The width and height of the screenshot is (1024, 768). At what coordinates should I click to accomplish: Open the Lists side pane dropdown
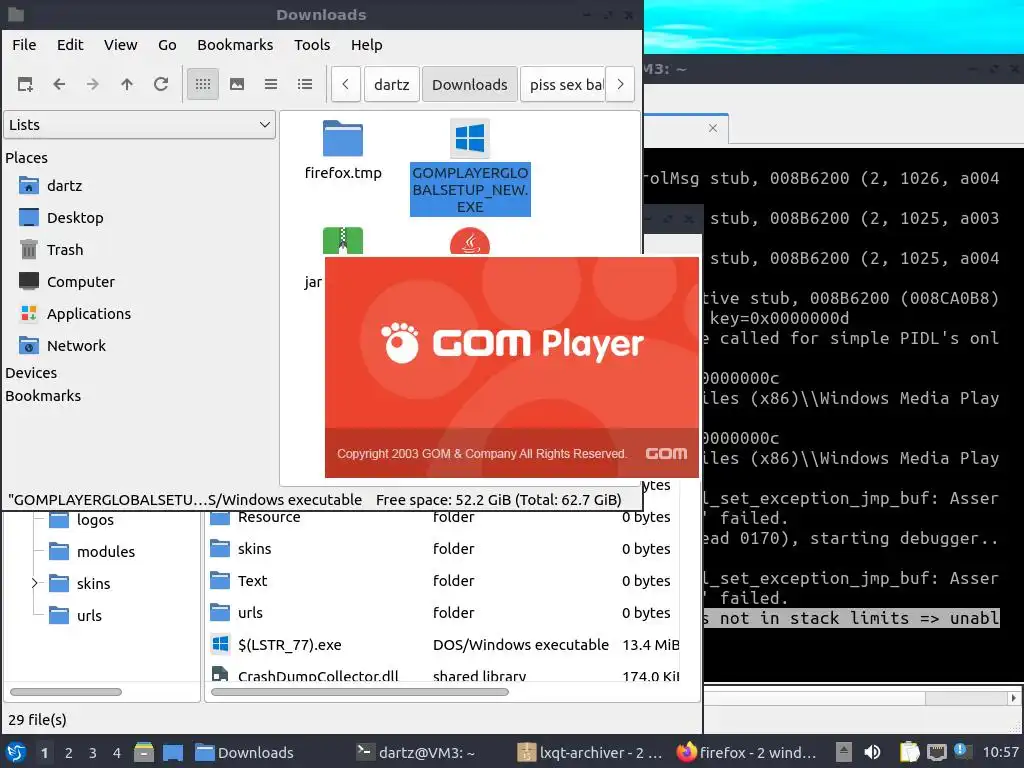(x=139, y=125)
